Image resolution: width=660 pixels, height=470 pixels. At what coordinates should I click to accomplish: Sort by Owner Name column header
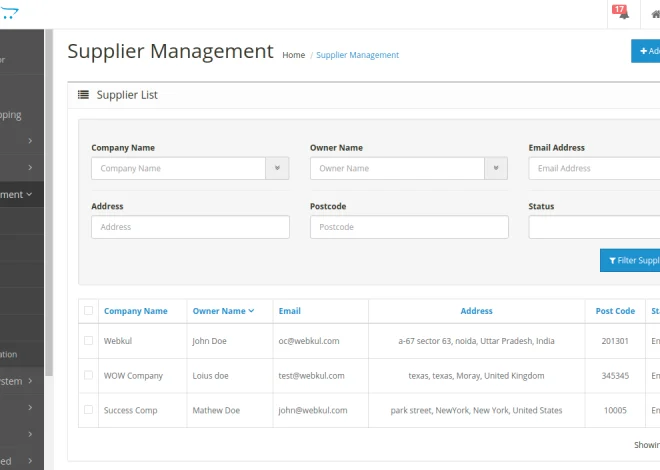[223, 311]
